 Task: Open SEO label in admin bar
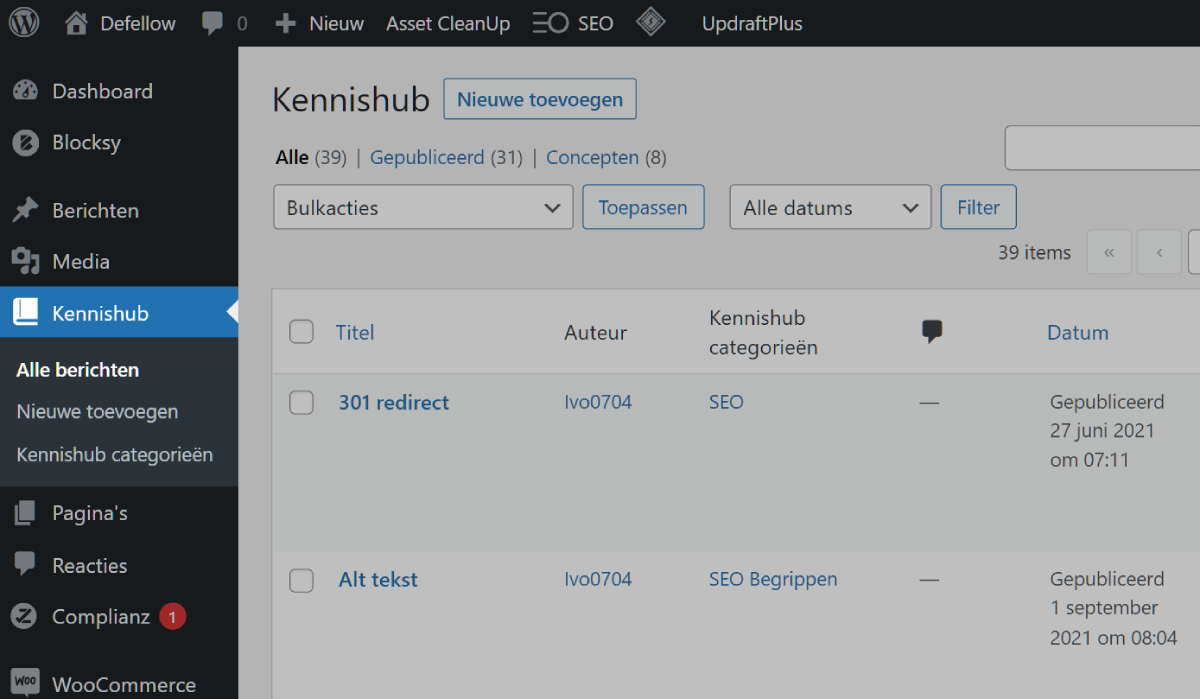[x=595, y=23]
